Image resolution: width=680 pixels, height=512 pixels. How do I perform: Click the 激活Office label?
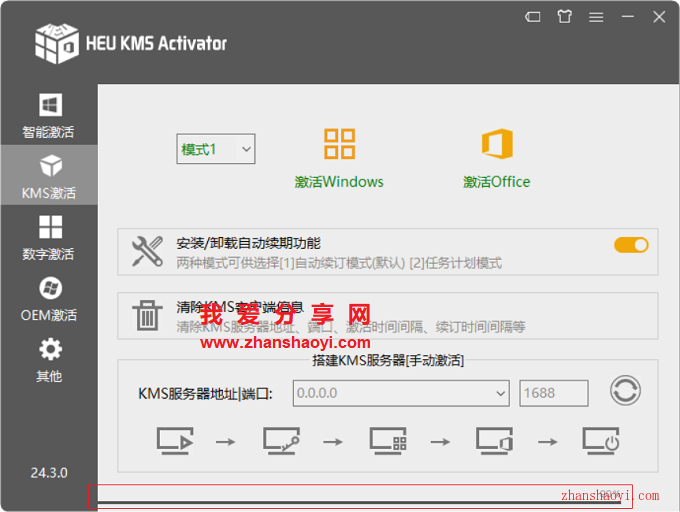(497, 182)
